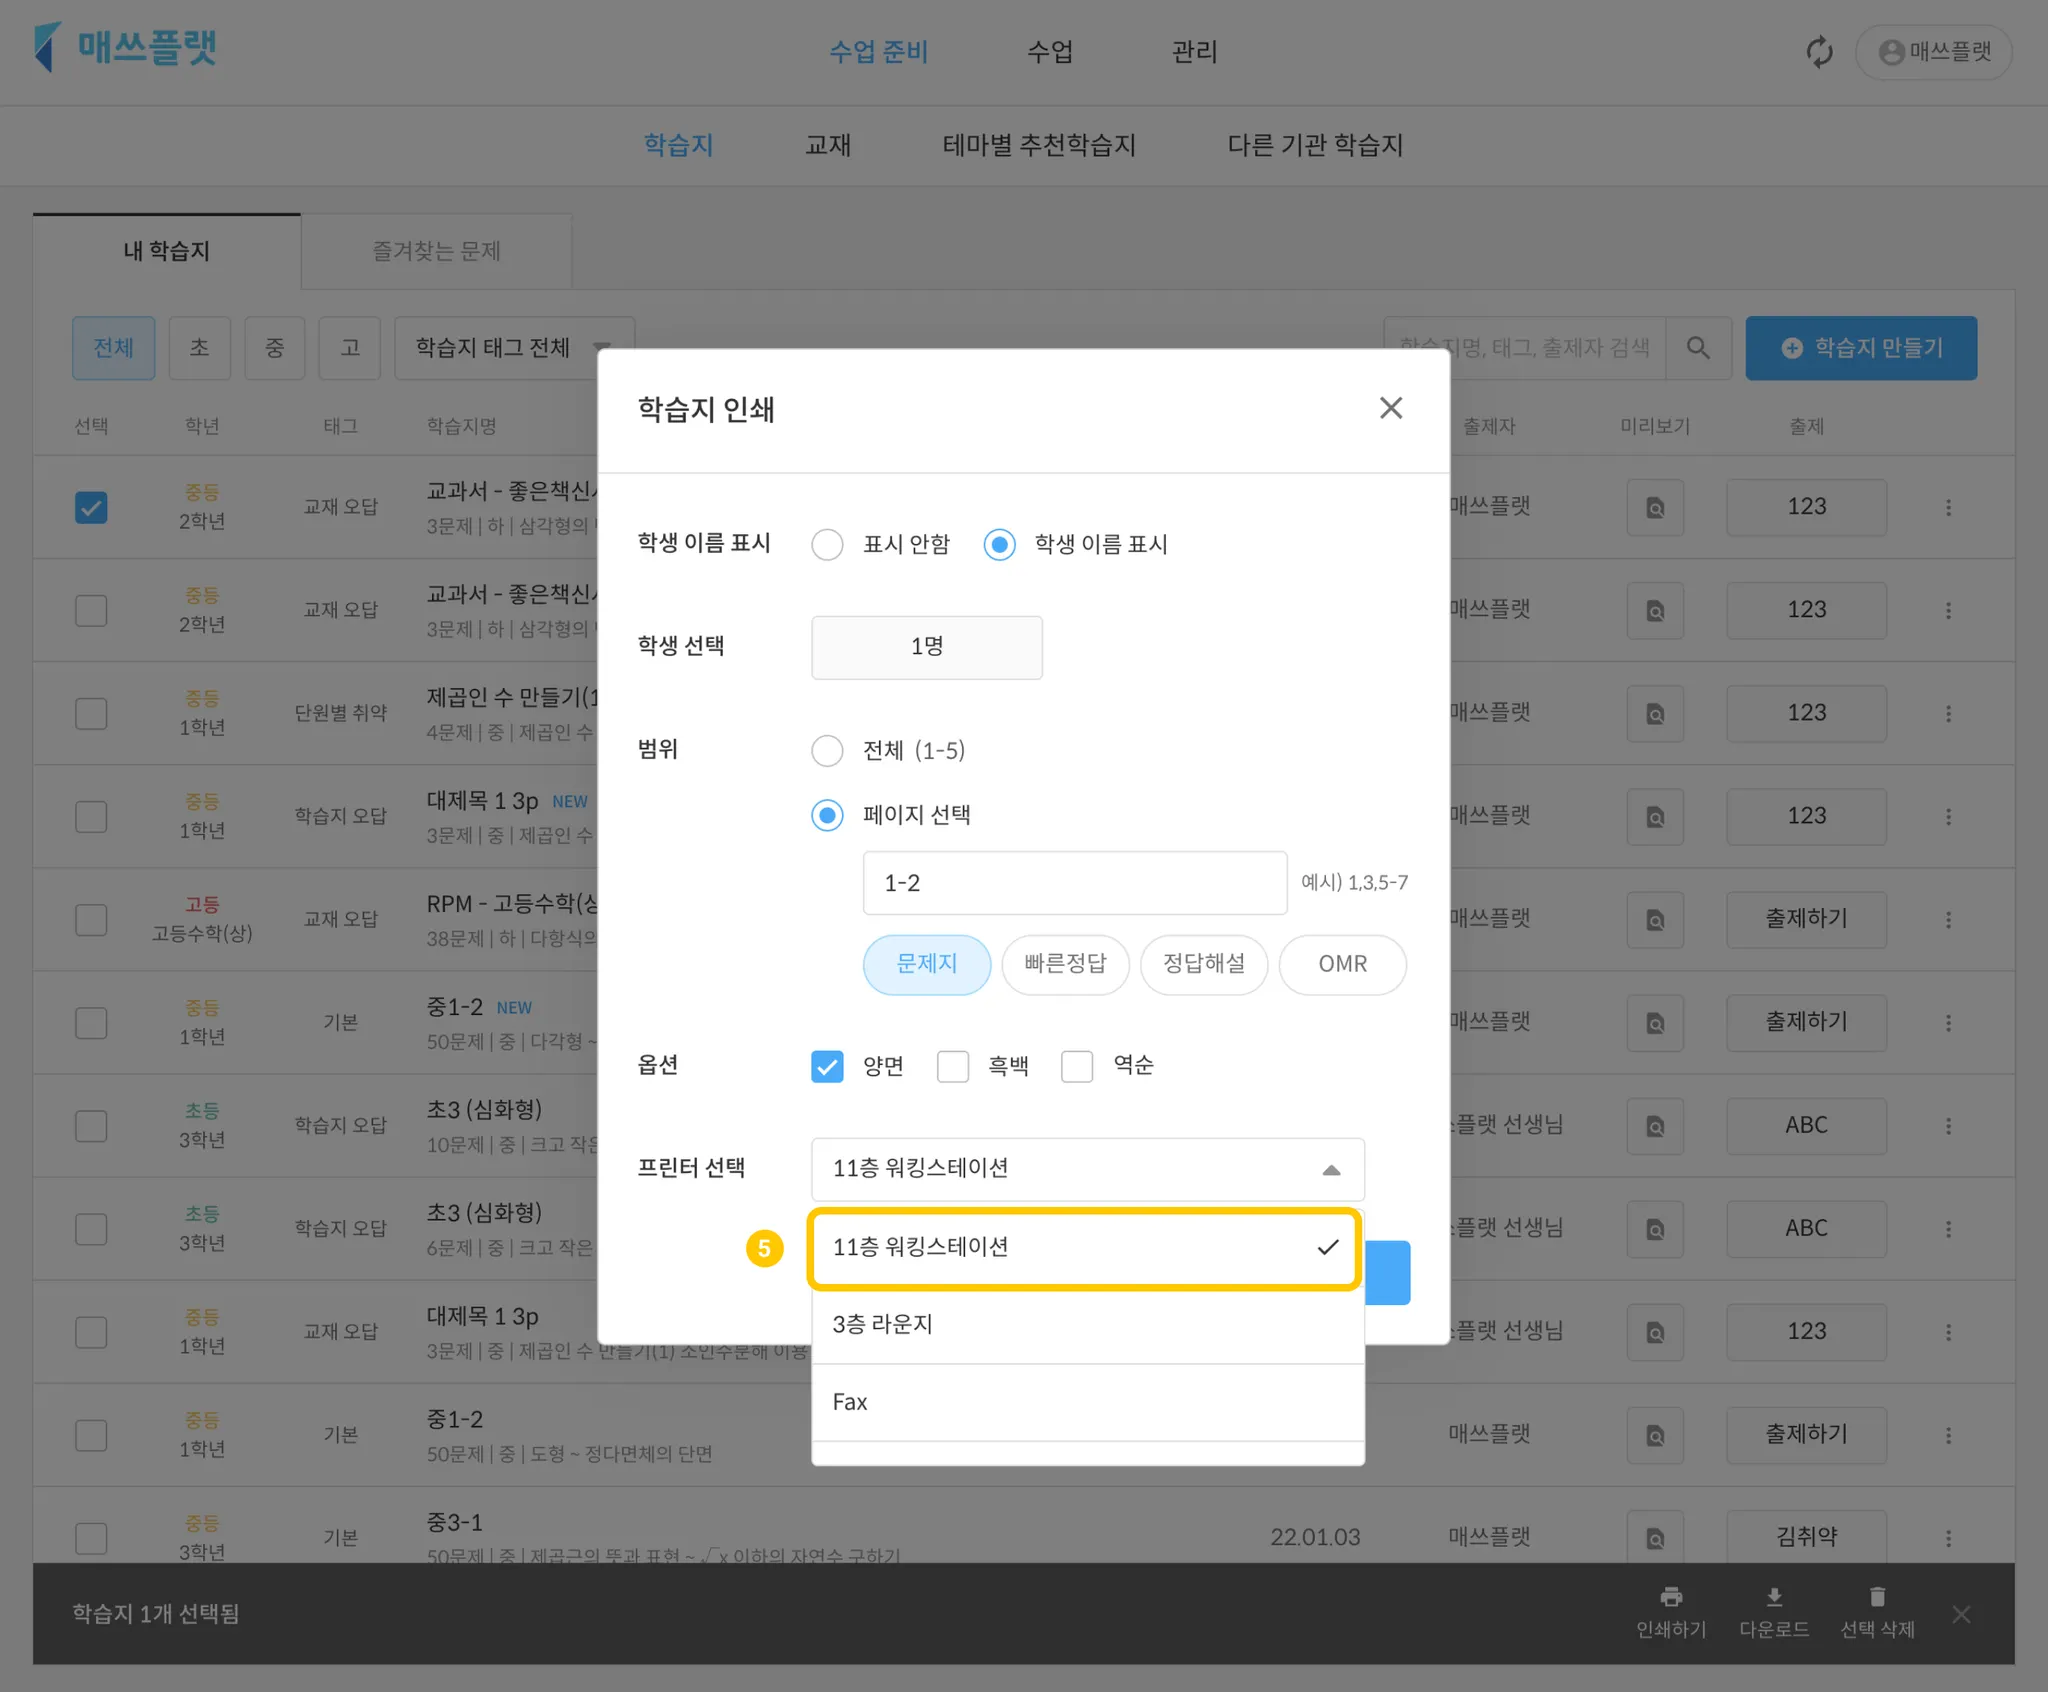This screenshot has height=1692, width=2048.
Task: Click the 선택 삭제 trash icon in the bottom bar
Action: (1877, 1598)
